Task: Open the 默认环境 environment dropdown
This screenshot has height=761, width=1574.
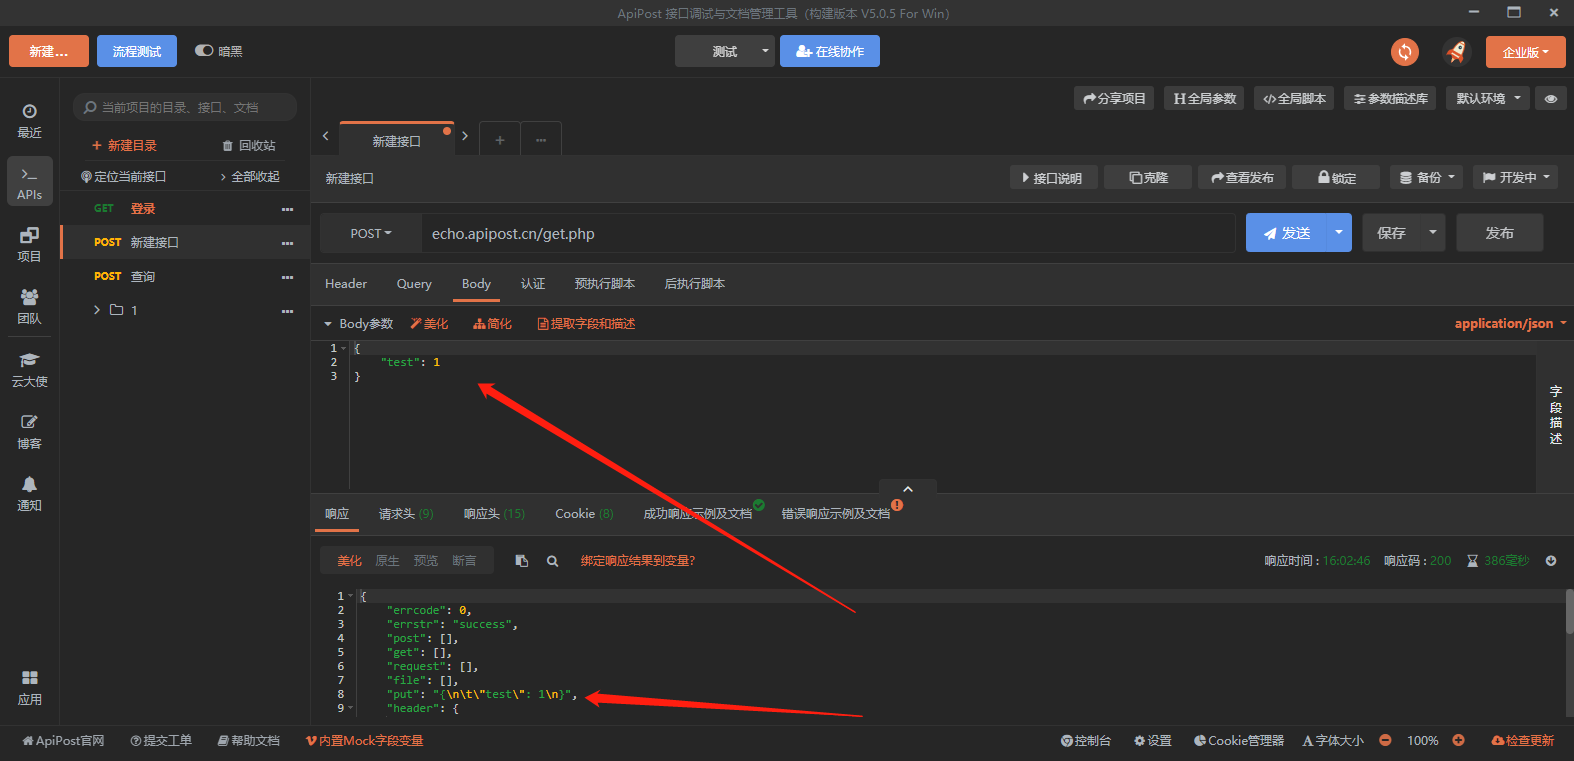Action: pos(1488,99)
